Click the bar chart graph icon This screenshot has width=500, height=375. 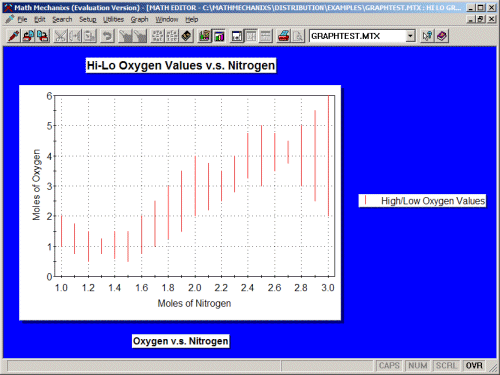pos(219,36)
